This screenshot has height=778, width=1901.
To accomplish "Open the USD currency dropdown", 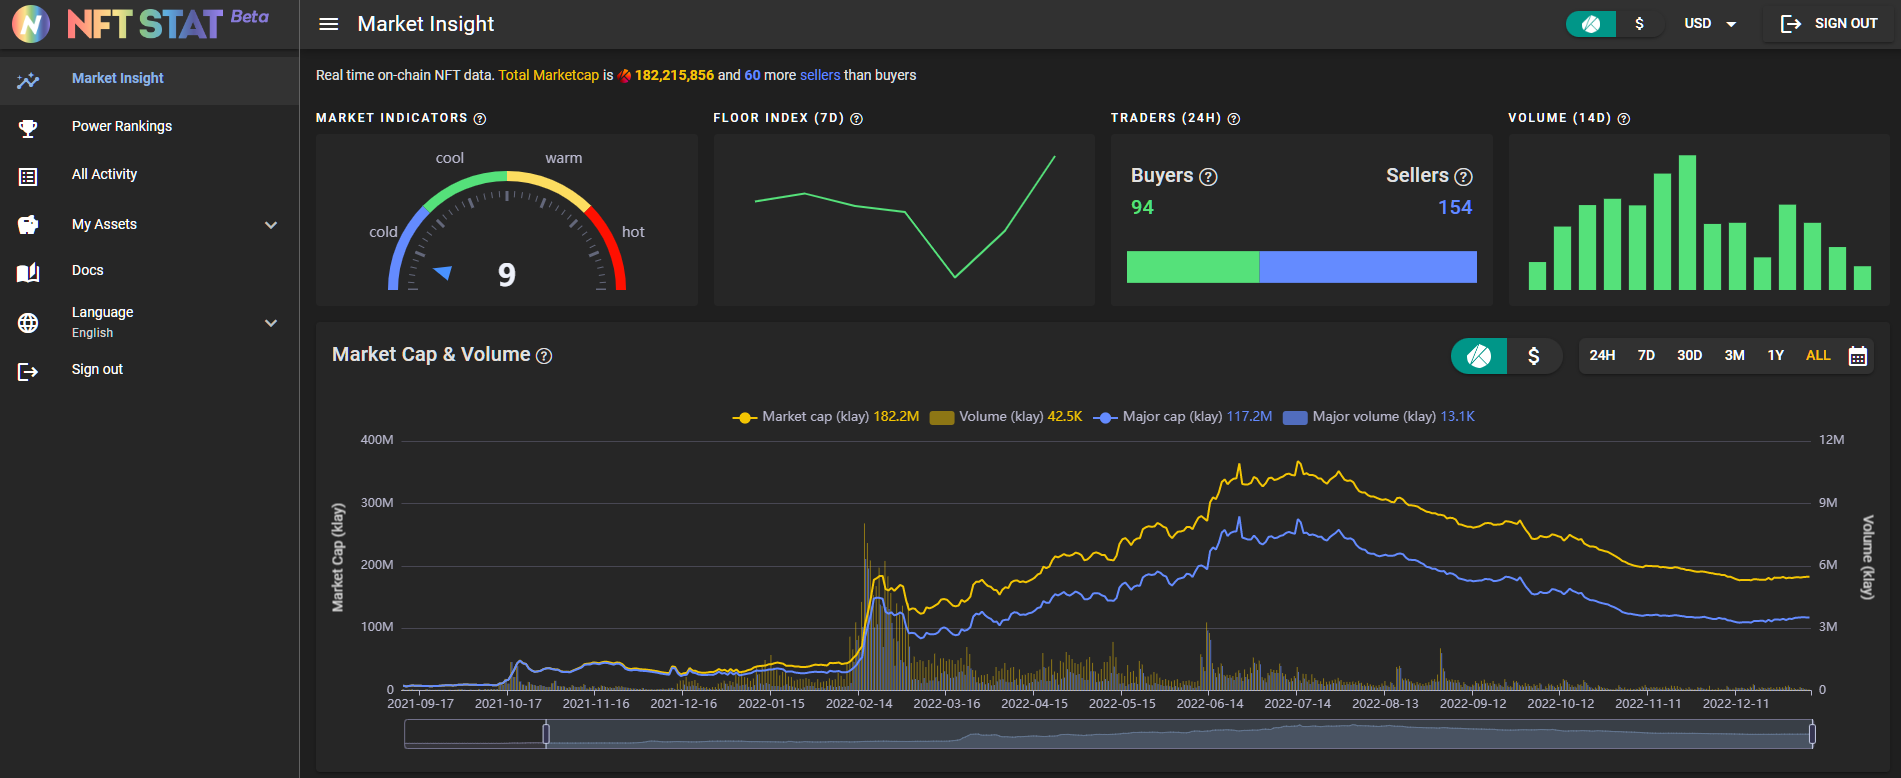I will pyautogui.click(x=1710, y=24).
